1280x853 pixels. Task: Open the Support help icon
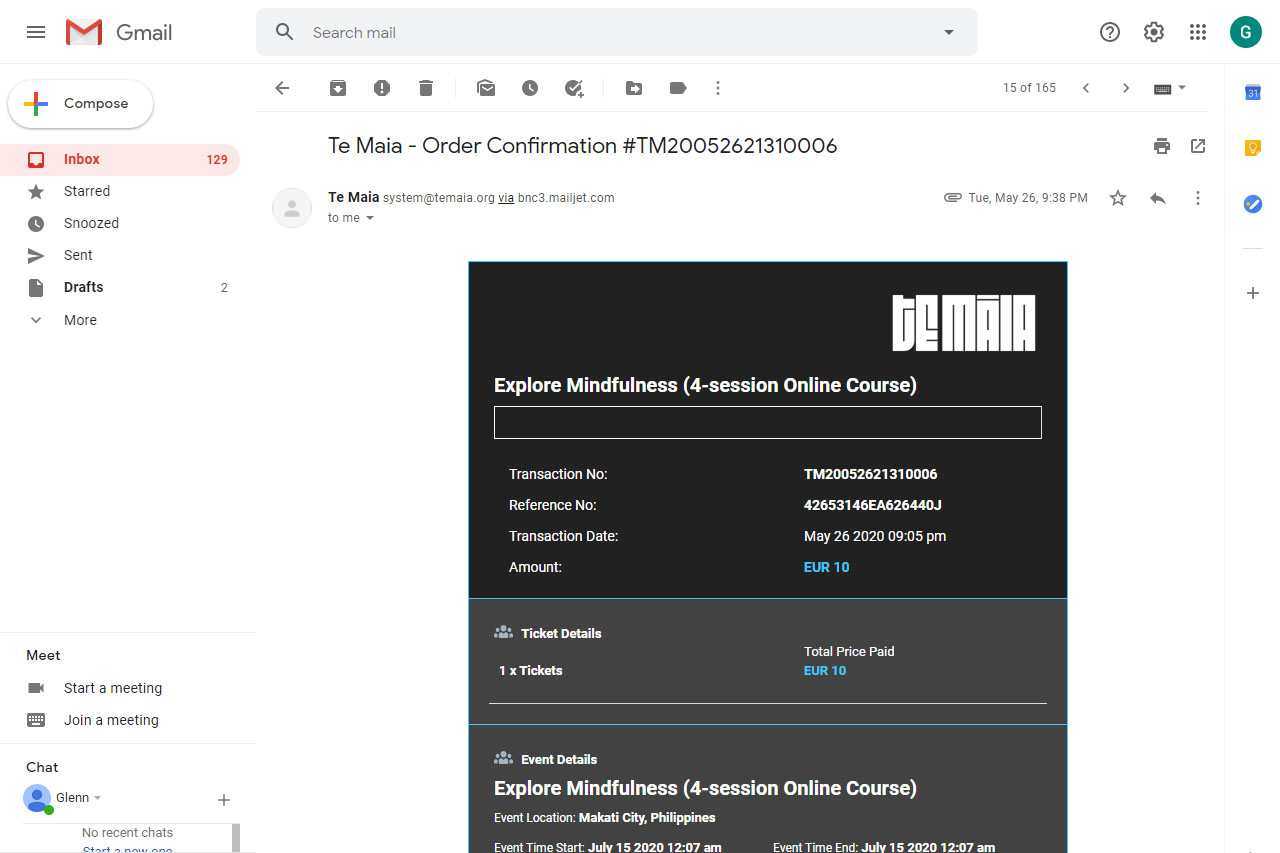(1110, 32)
